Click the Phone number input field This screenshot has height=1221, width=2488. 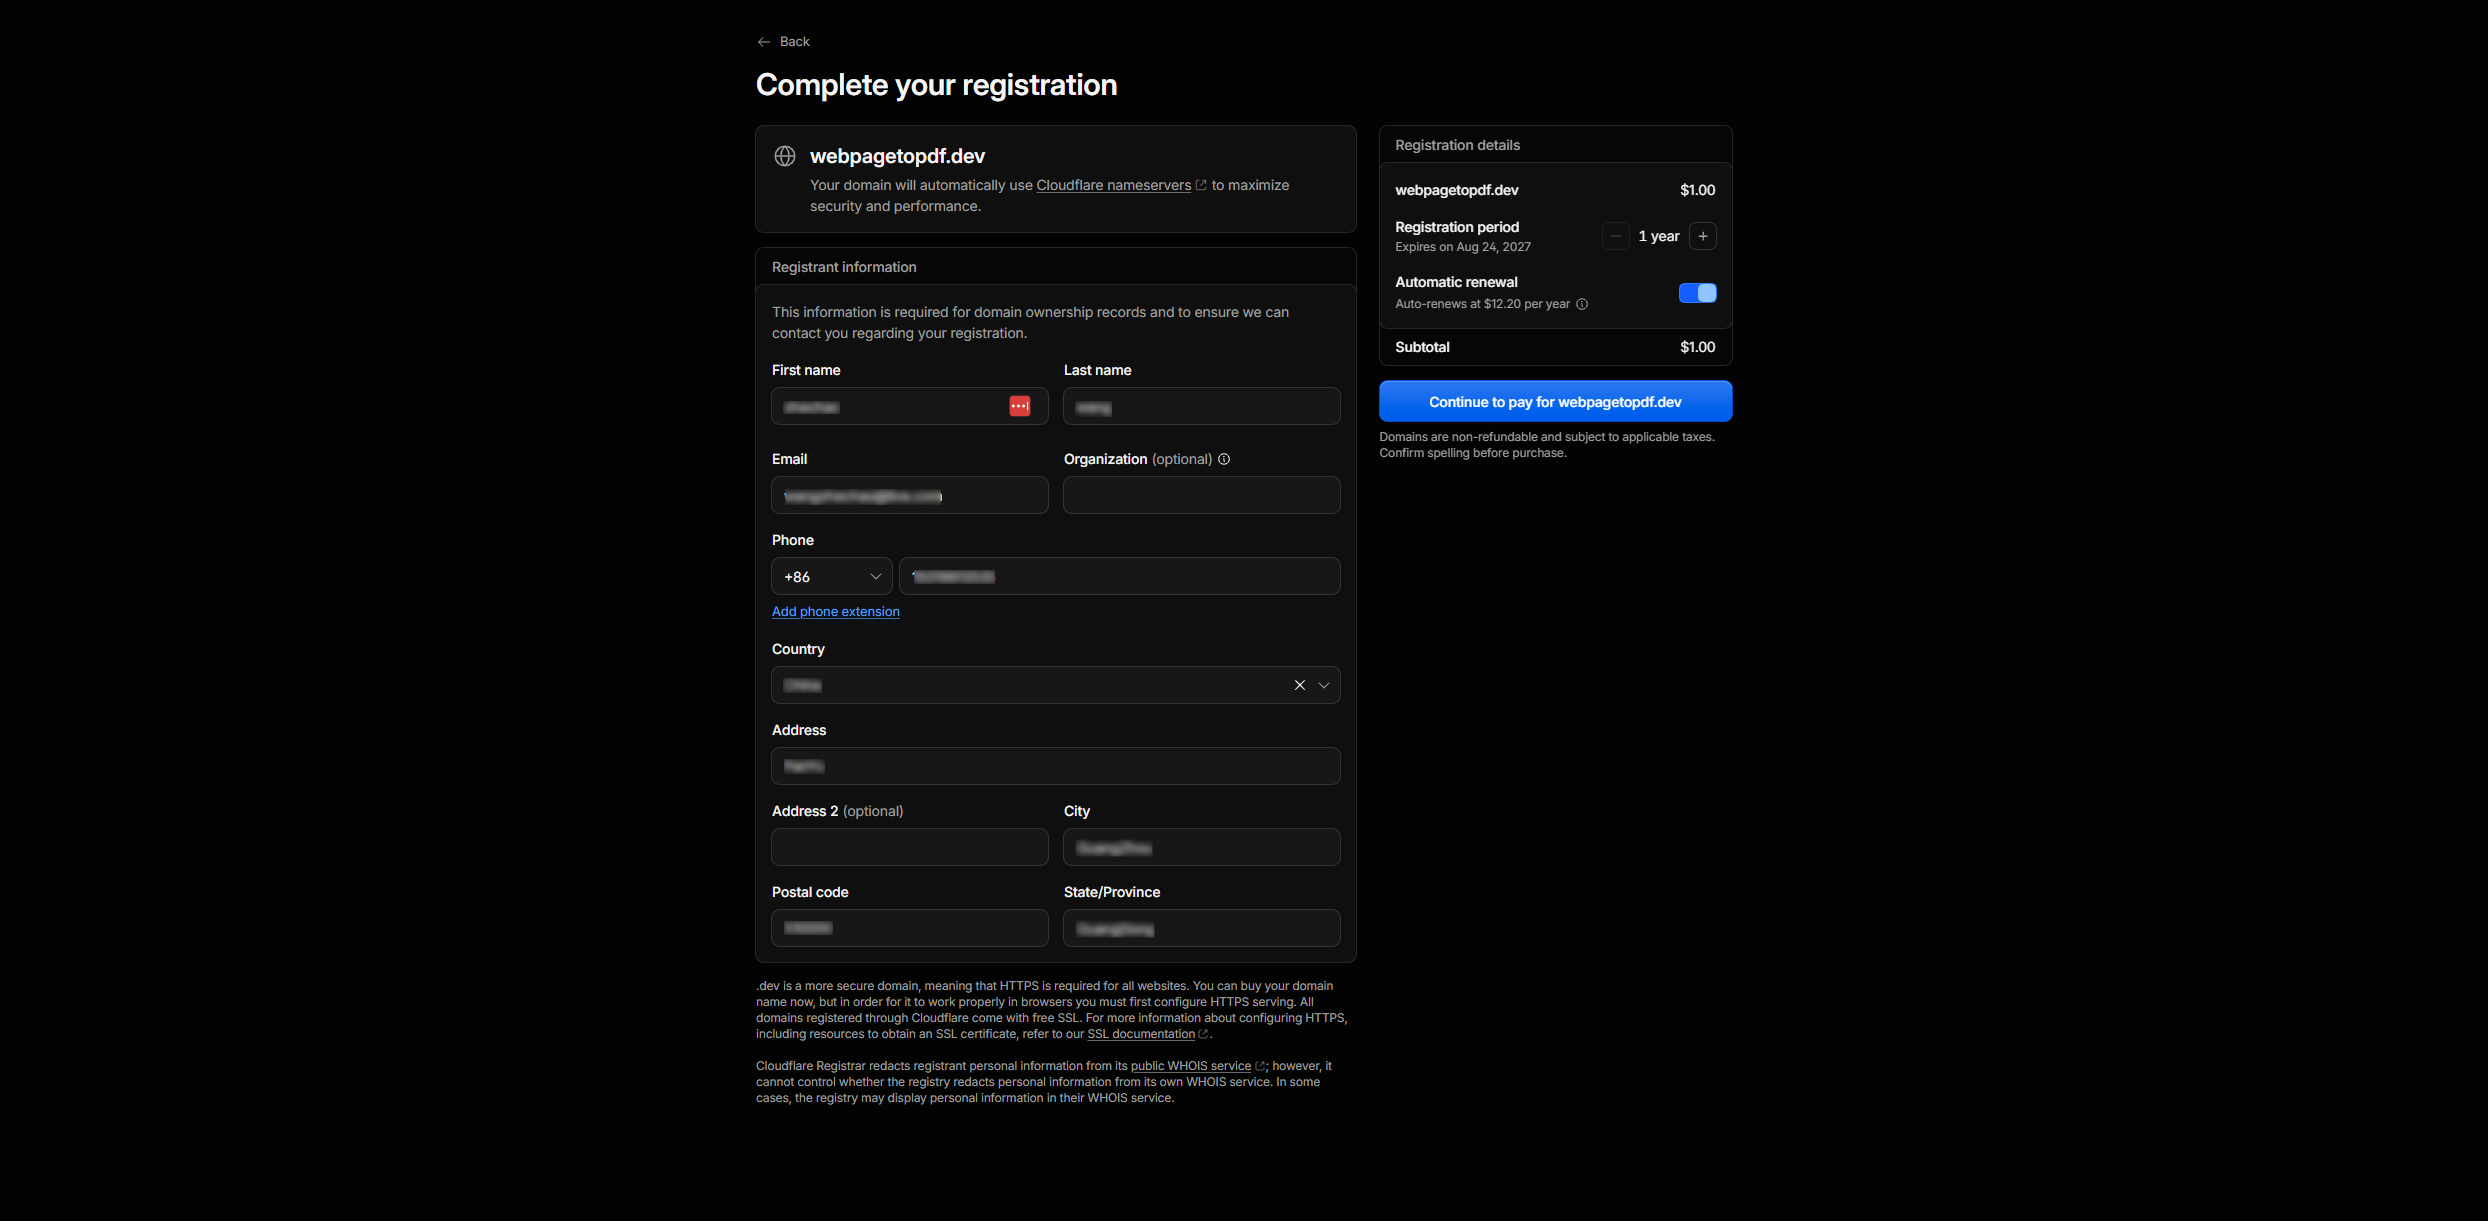[1120, 576]
